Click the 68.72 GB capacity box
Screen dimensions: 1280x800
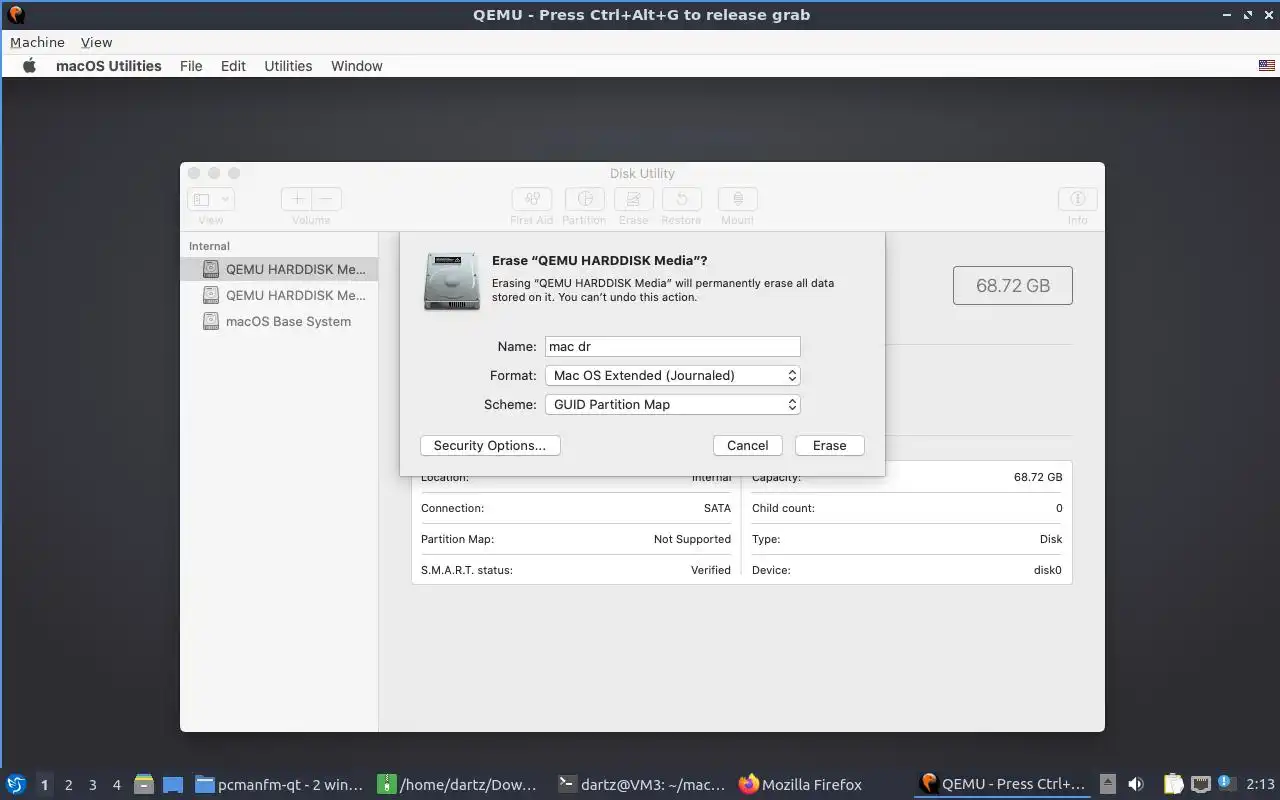1013,285
